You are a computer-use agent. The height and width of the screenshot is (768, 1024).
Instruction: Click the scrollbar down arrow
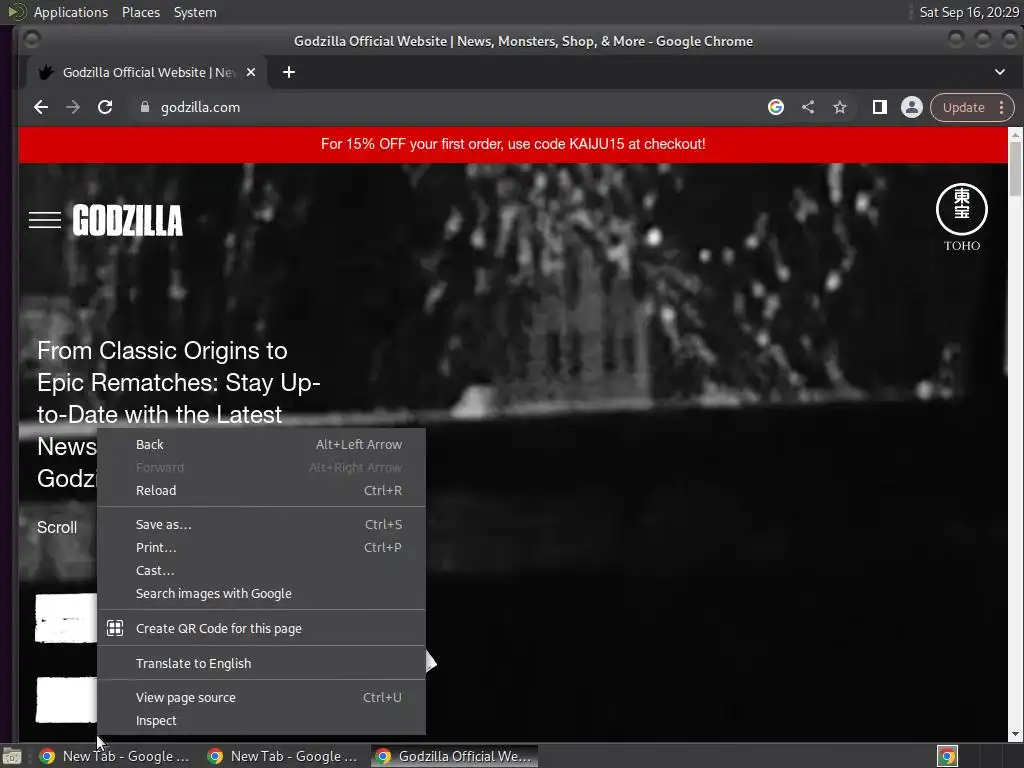point(1015,734)
